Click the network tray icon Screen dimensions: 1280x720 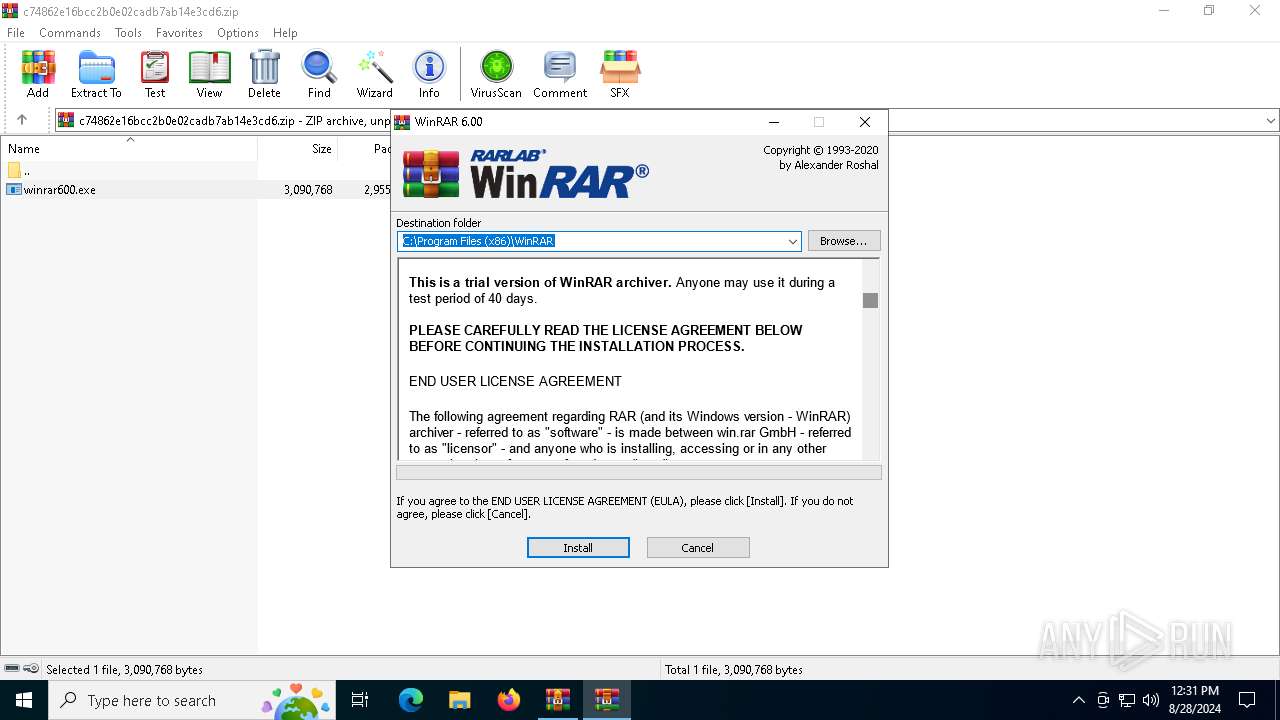click(x=1127, y=700)
